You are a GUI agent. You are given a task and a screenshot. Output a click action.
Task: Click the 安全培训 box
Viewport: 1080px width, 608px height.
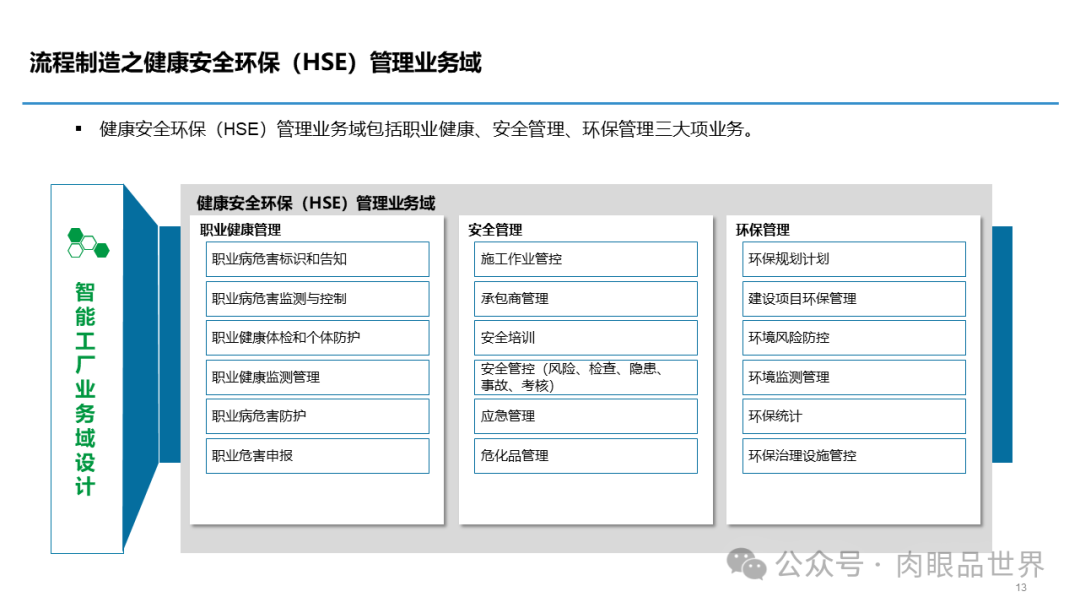[x=585, y=338]
